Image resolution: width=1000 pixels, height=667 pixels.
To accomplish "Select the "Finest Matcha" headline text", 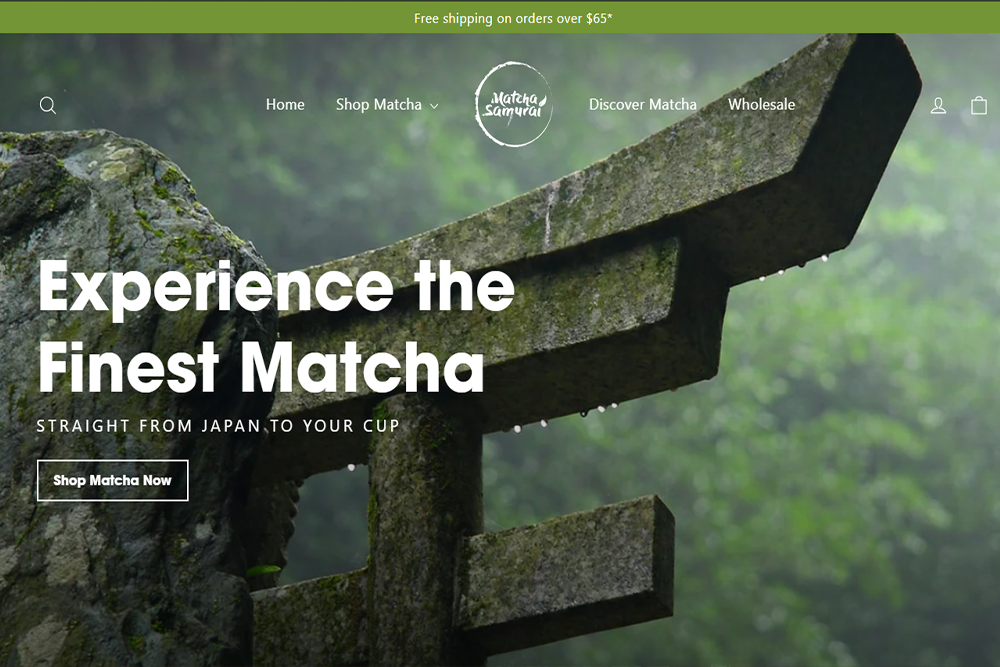I will 261,367.
